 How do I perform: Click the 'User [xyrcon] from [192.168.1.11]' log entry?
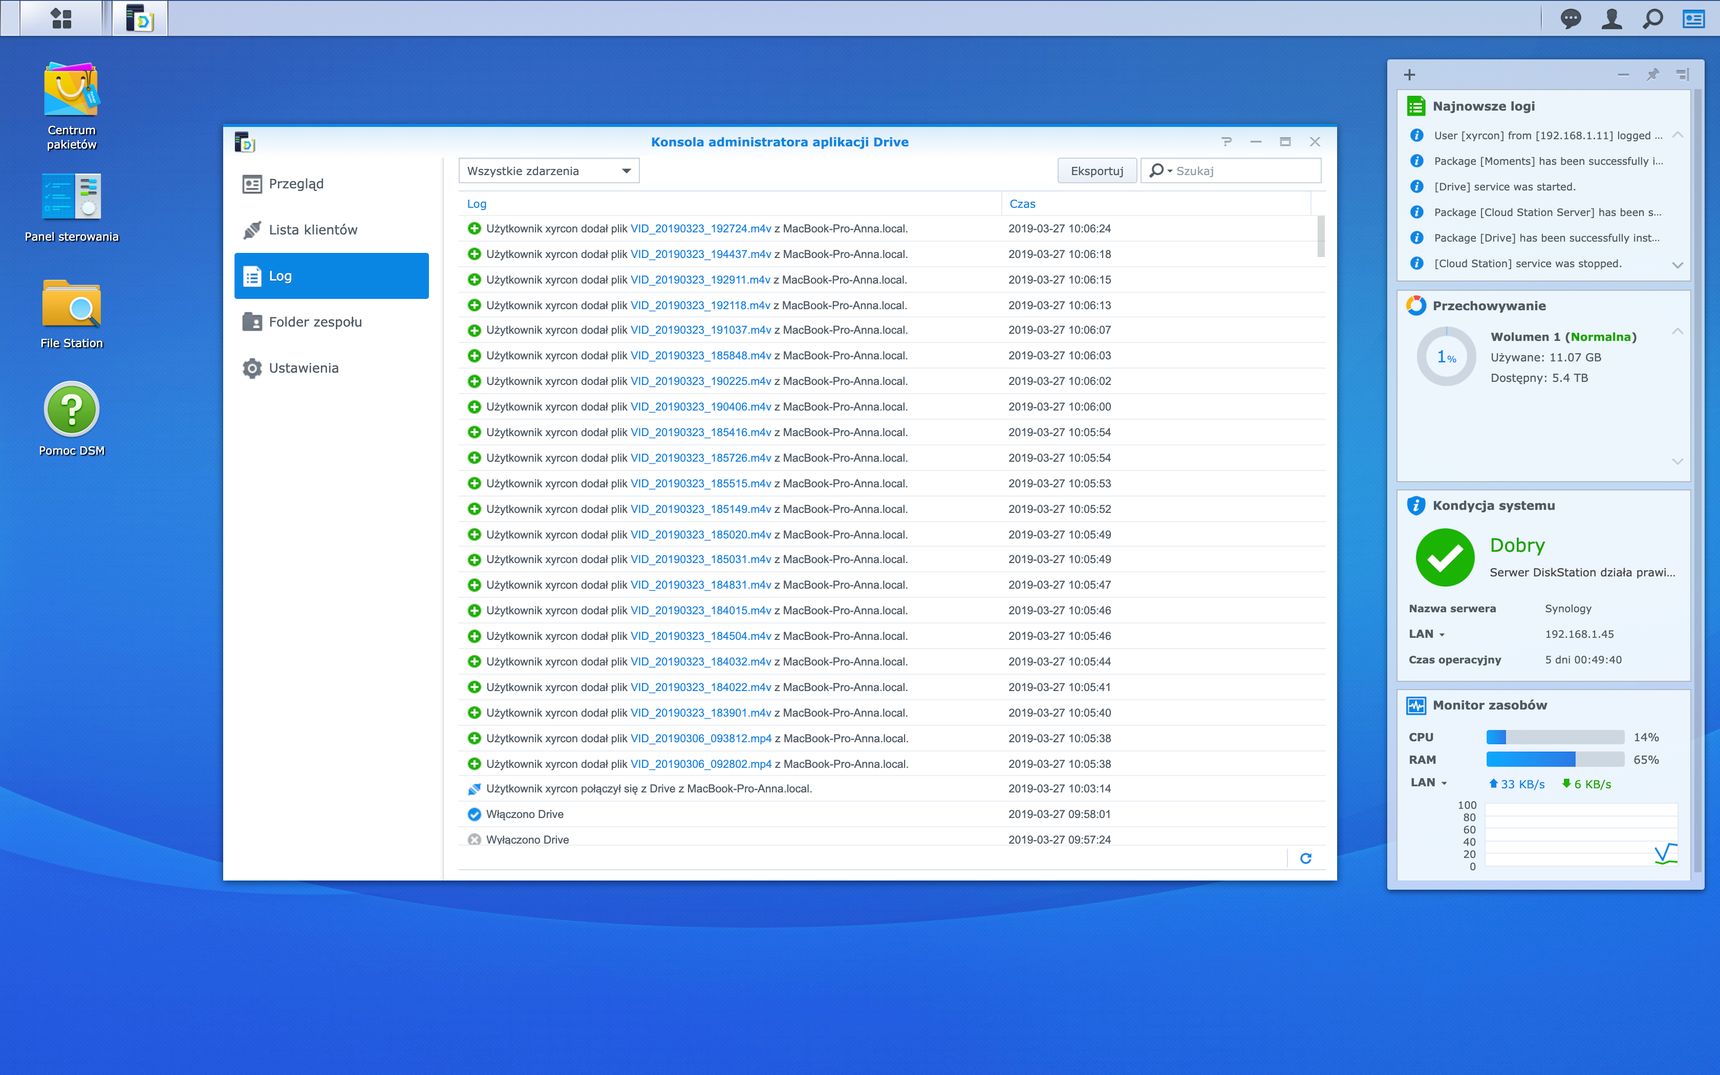tap(1548, 136)
